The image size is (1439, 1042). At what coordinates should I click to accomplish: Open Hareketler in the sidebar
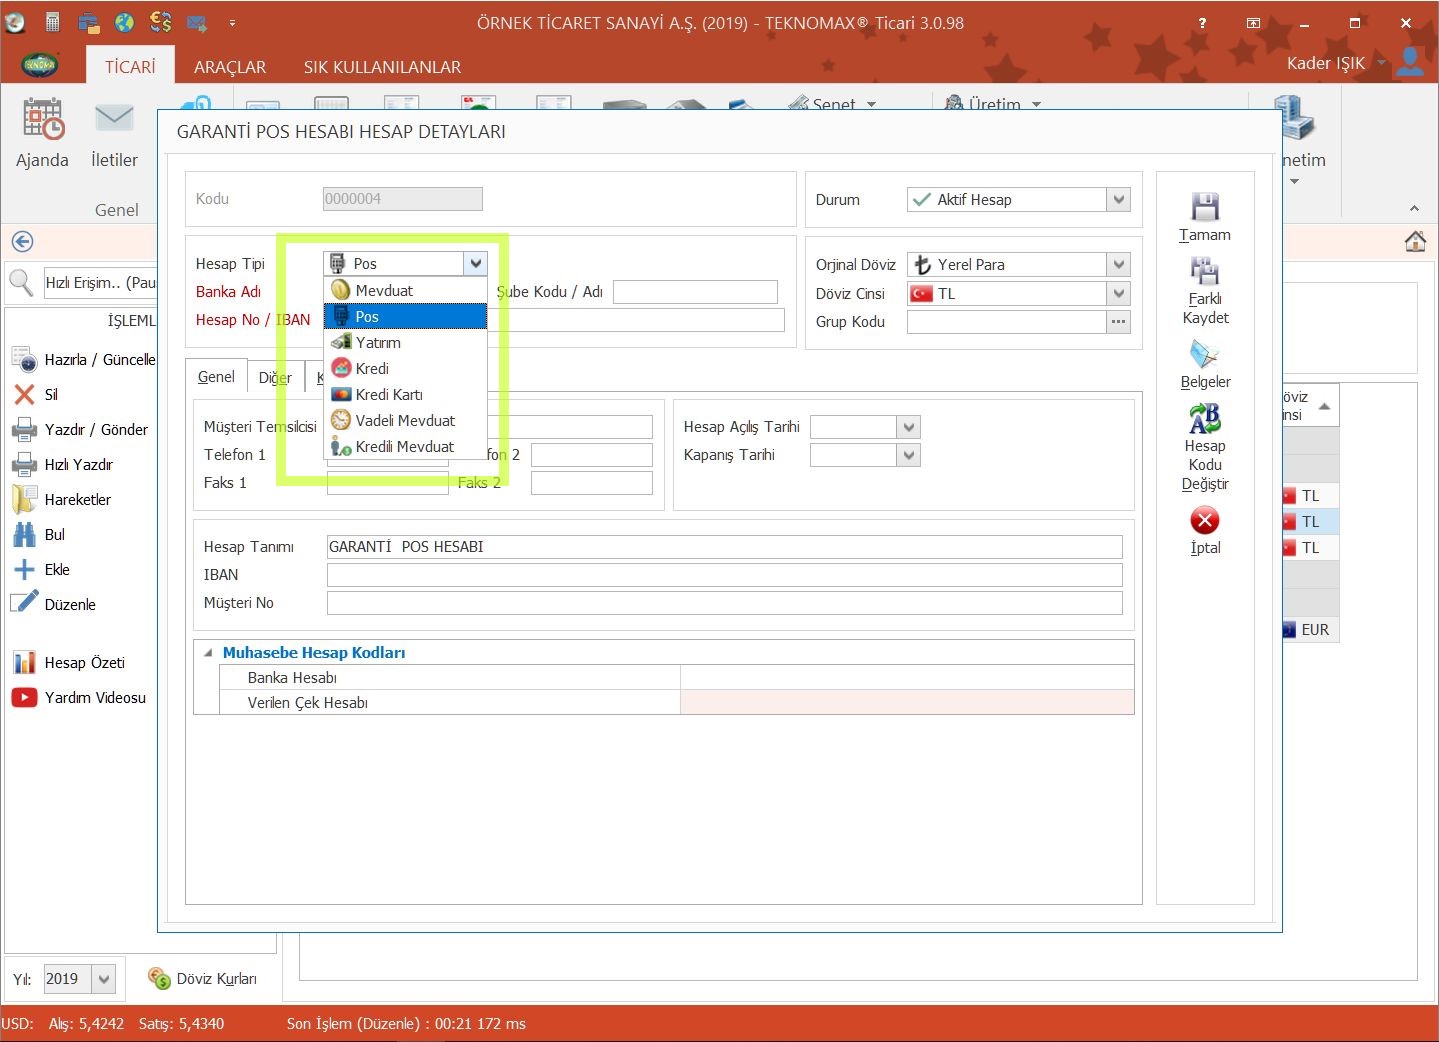click(61, 499)
